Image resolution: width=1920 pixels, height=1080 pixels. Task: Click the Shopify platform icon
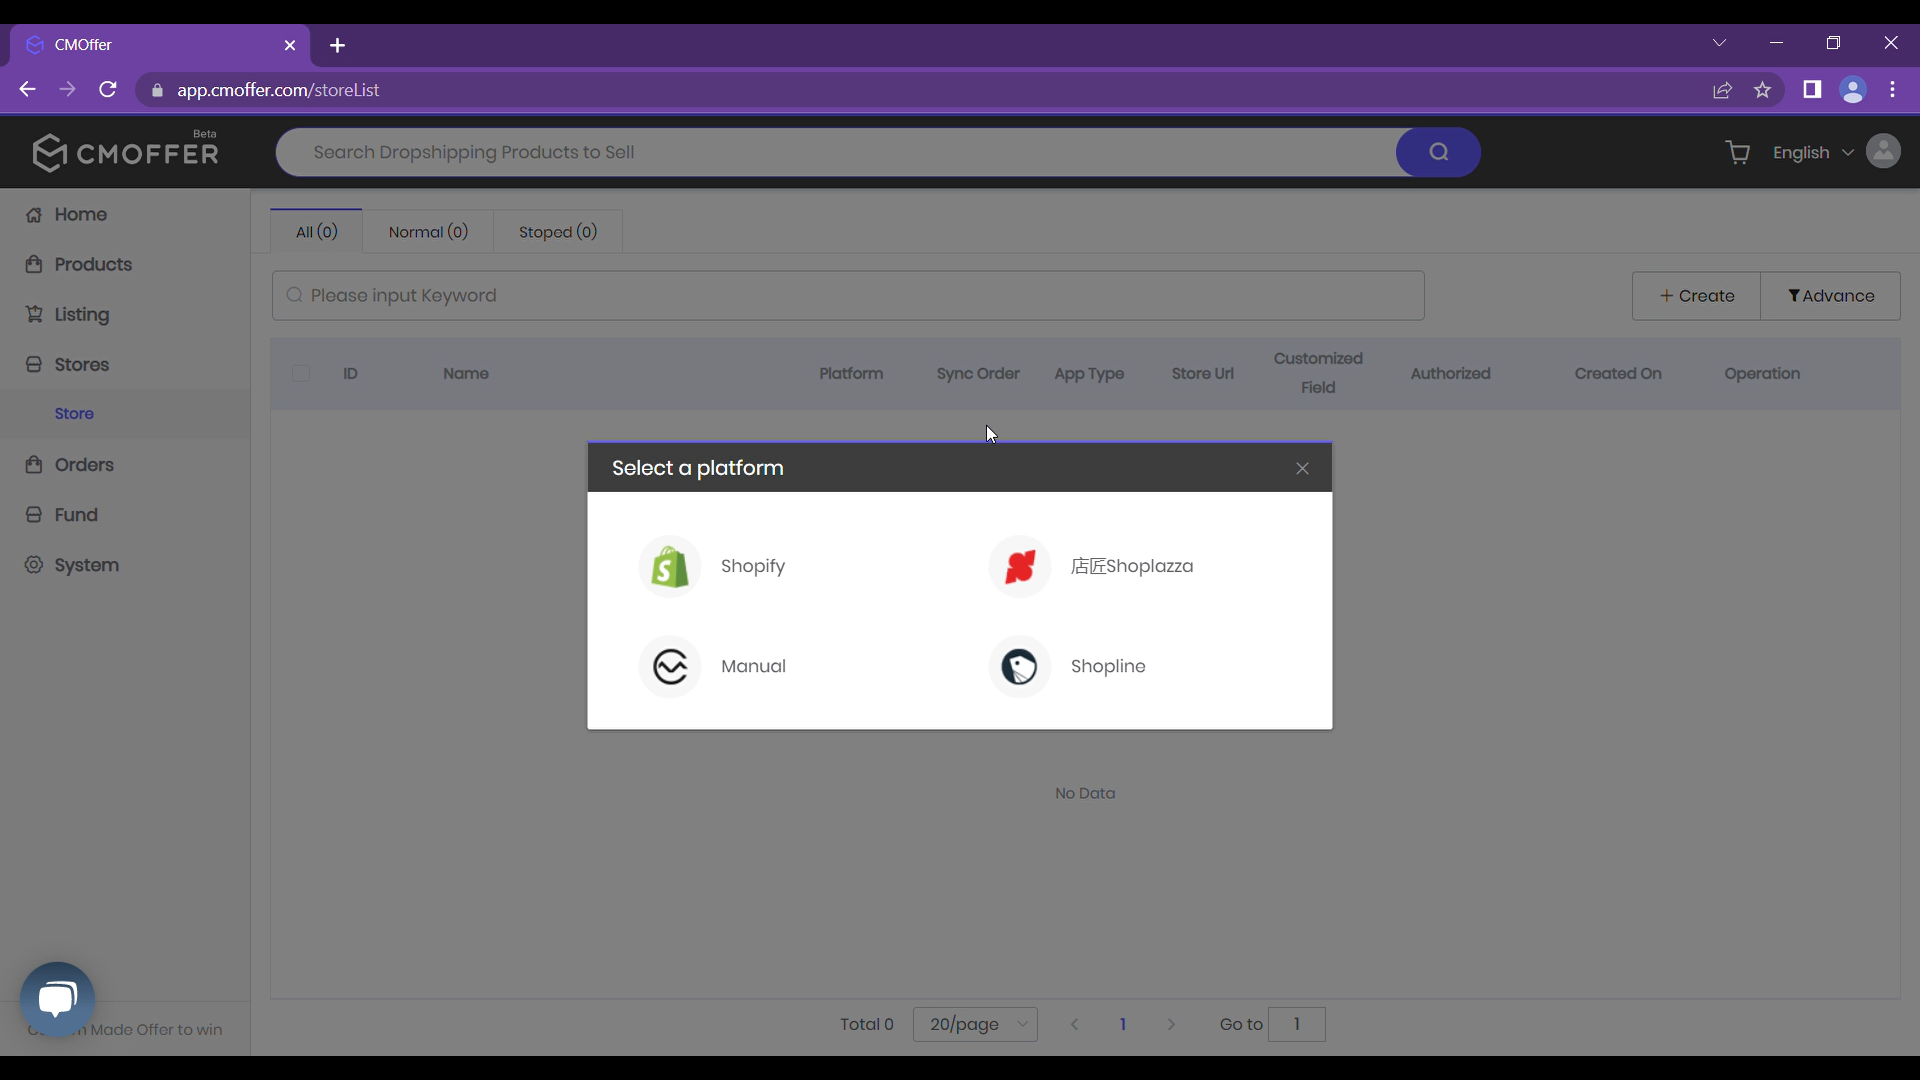(x=671, y=566)
